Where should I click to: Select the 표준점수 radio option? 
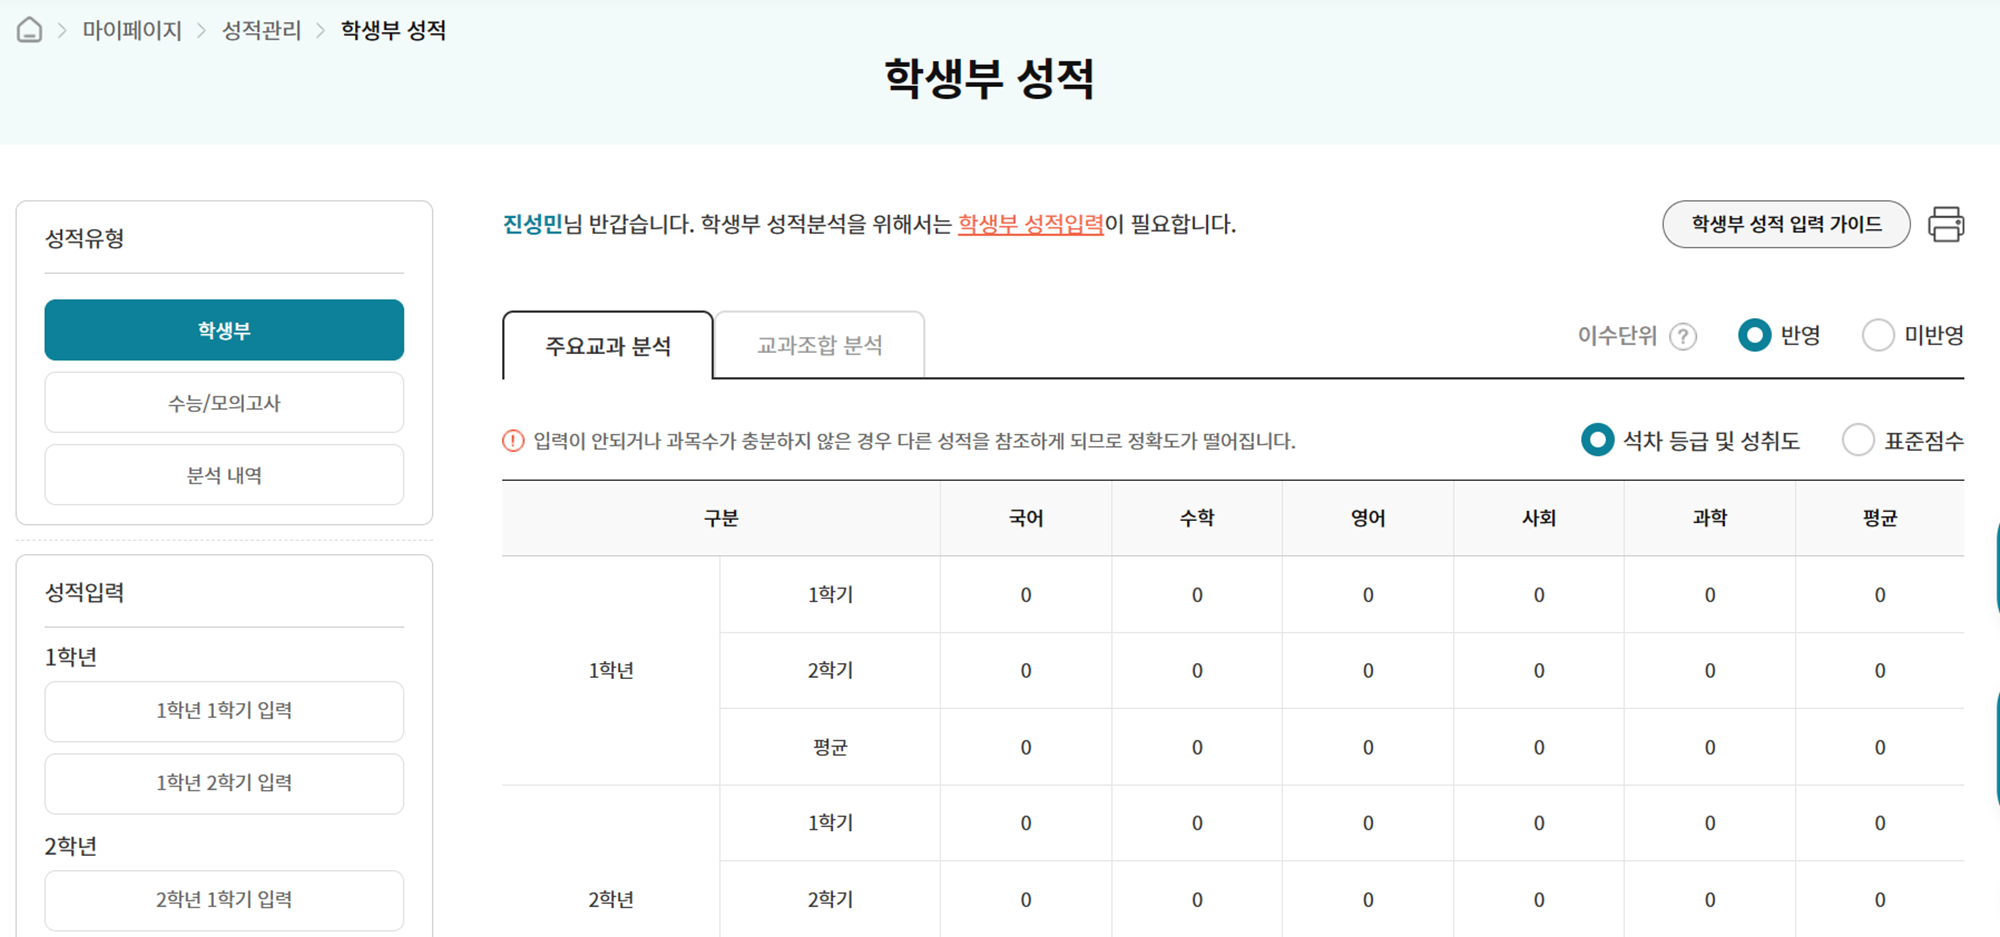pos(1859,440)
